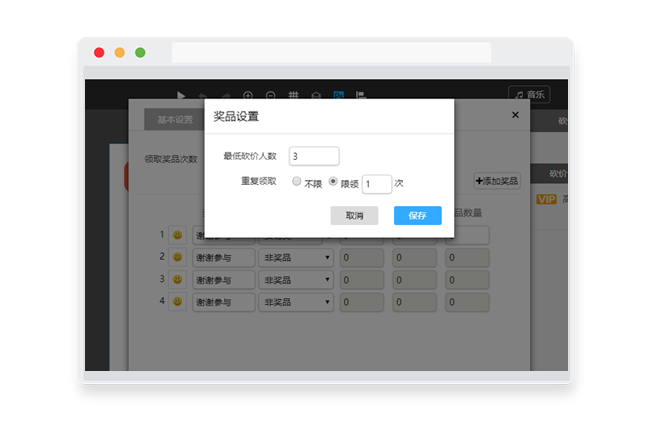Click the middle 0 field in row 3
660x430 pixels.
click(415, 280)
